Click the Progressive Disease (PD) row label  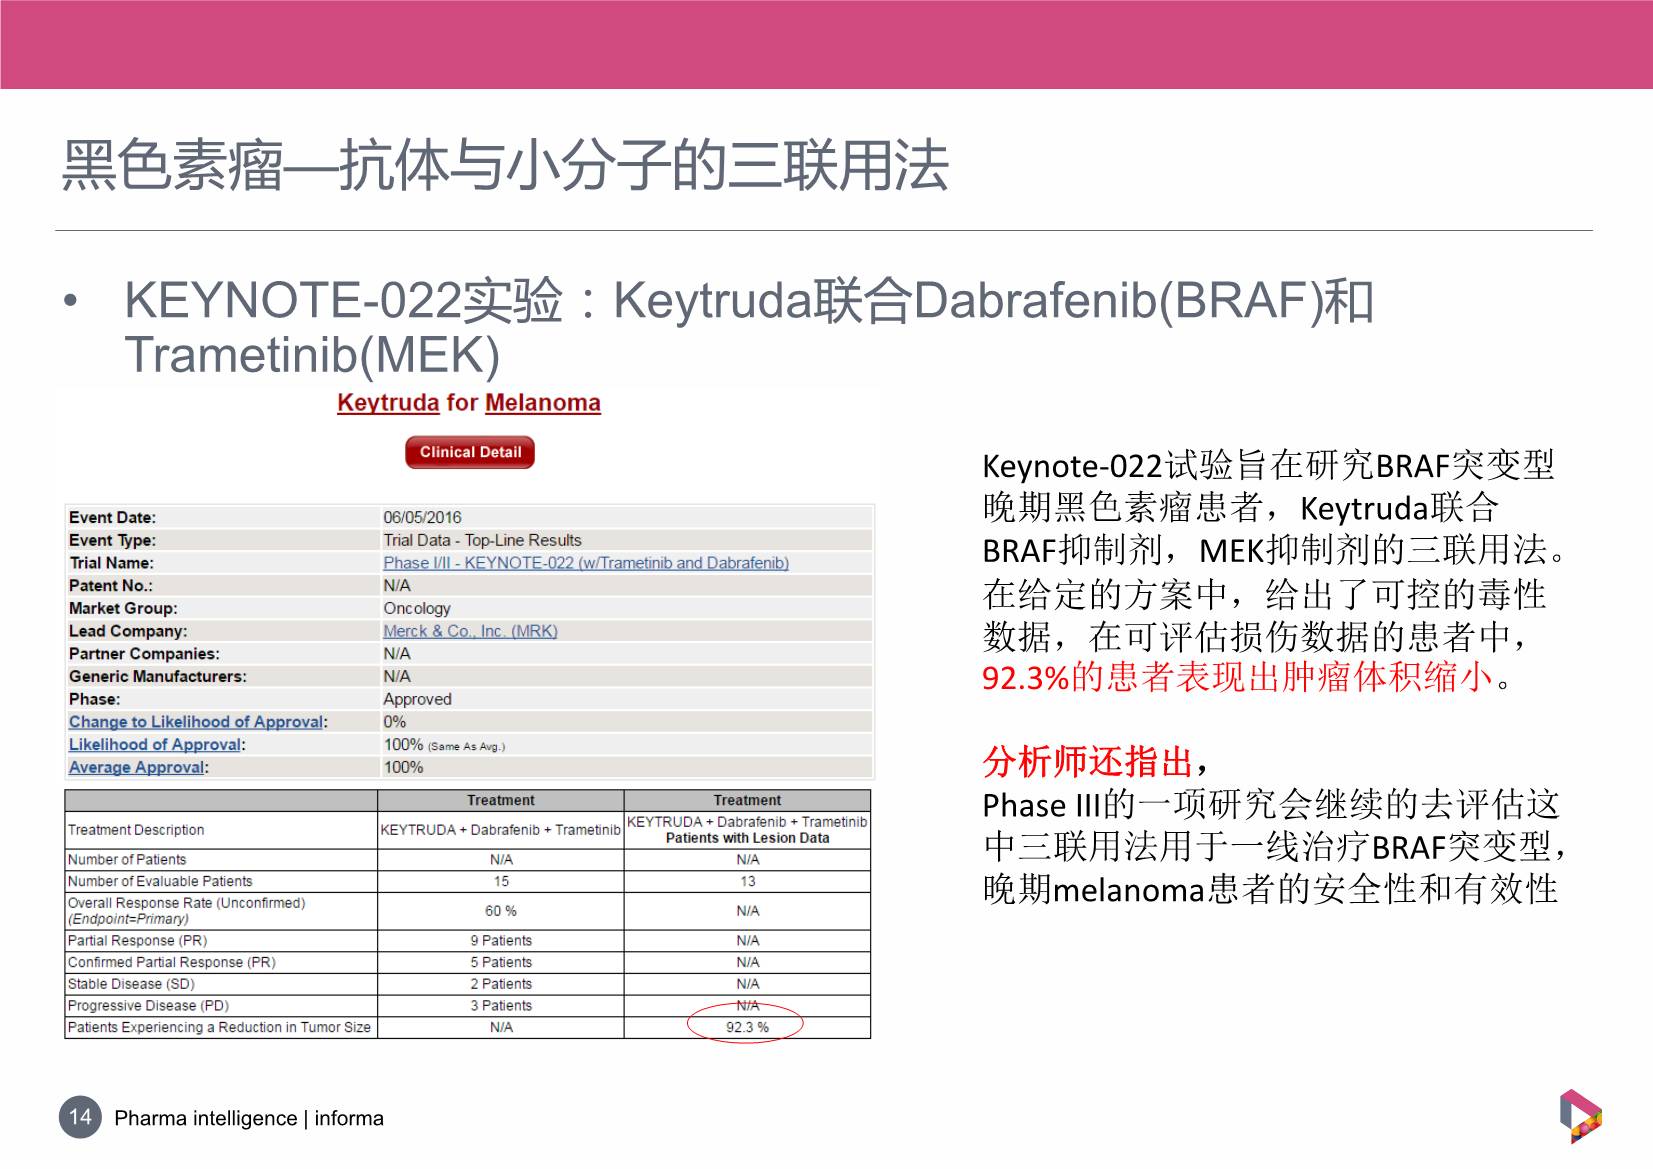148,1006
